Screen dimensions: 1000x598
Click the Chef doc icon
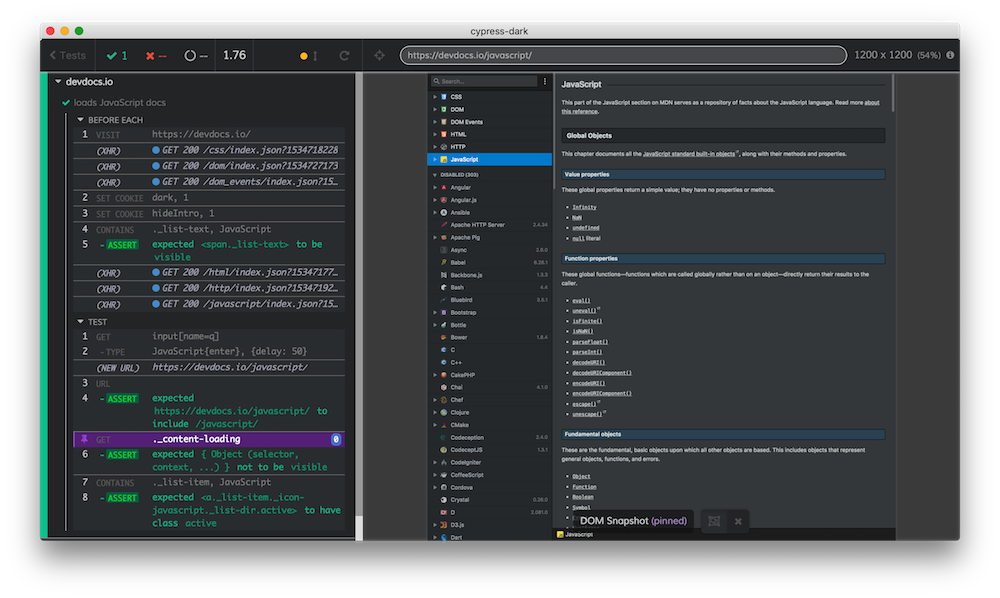(x=444, y=400)
